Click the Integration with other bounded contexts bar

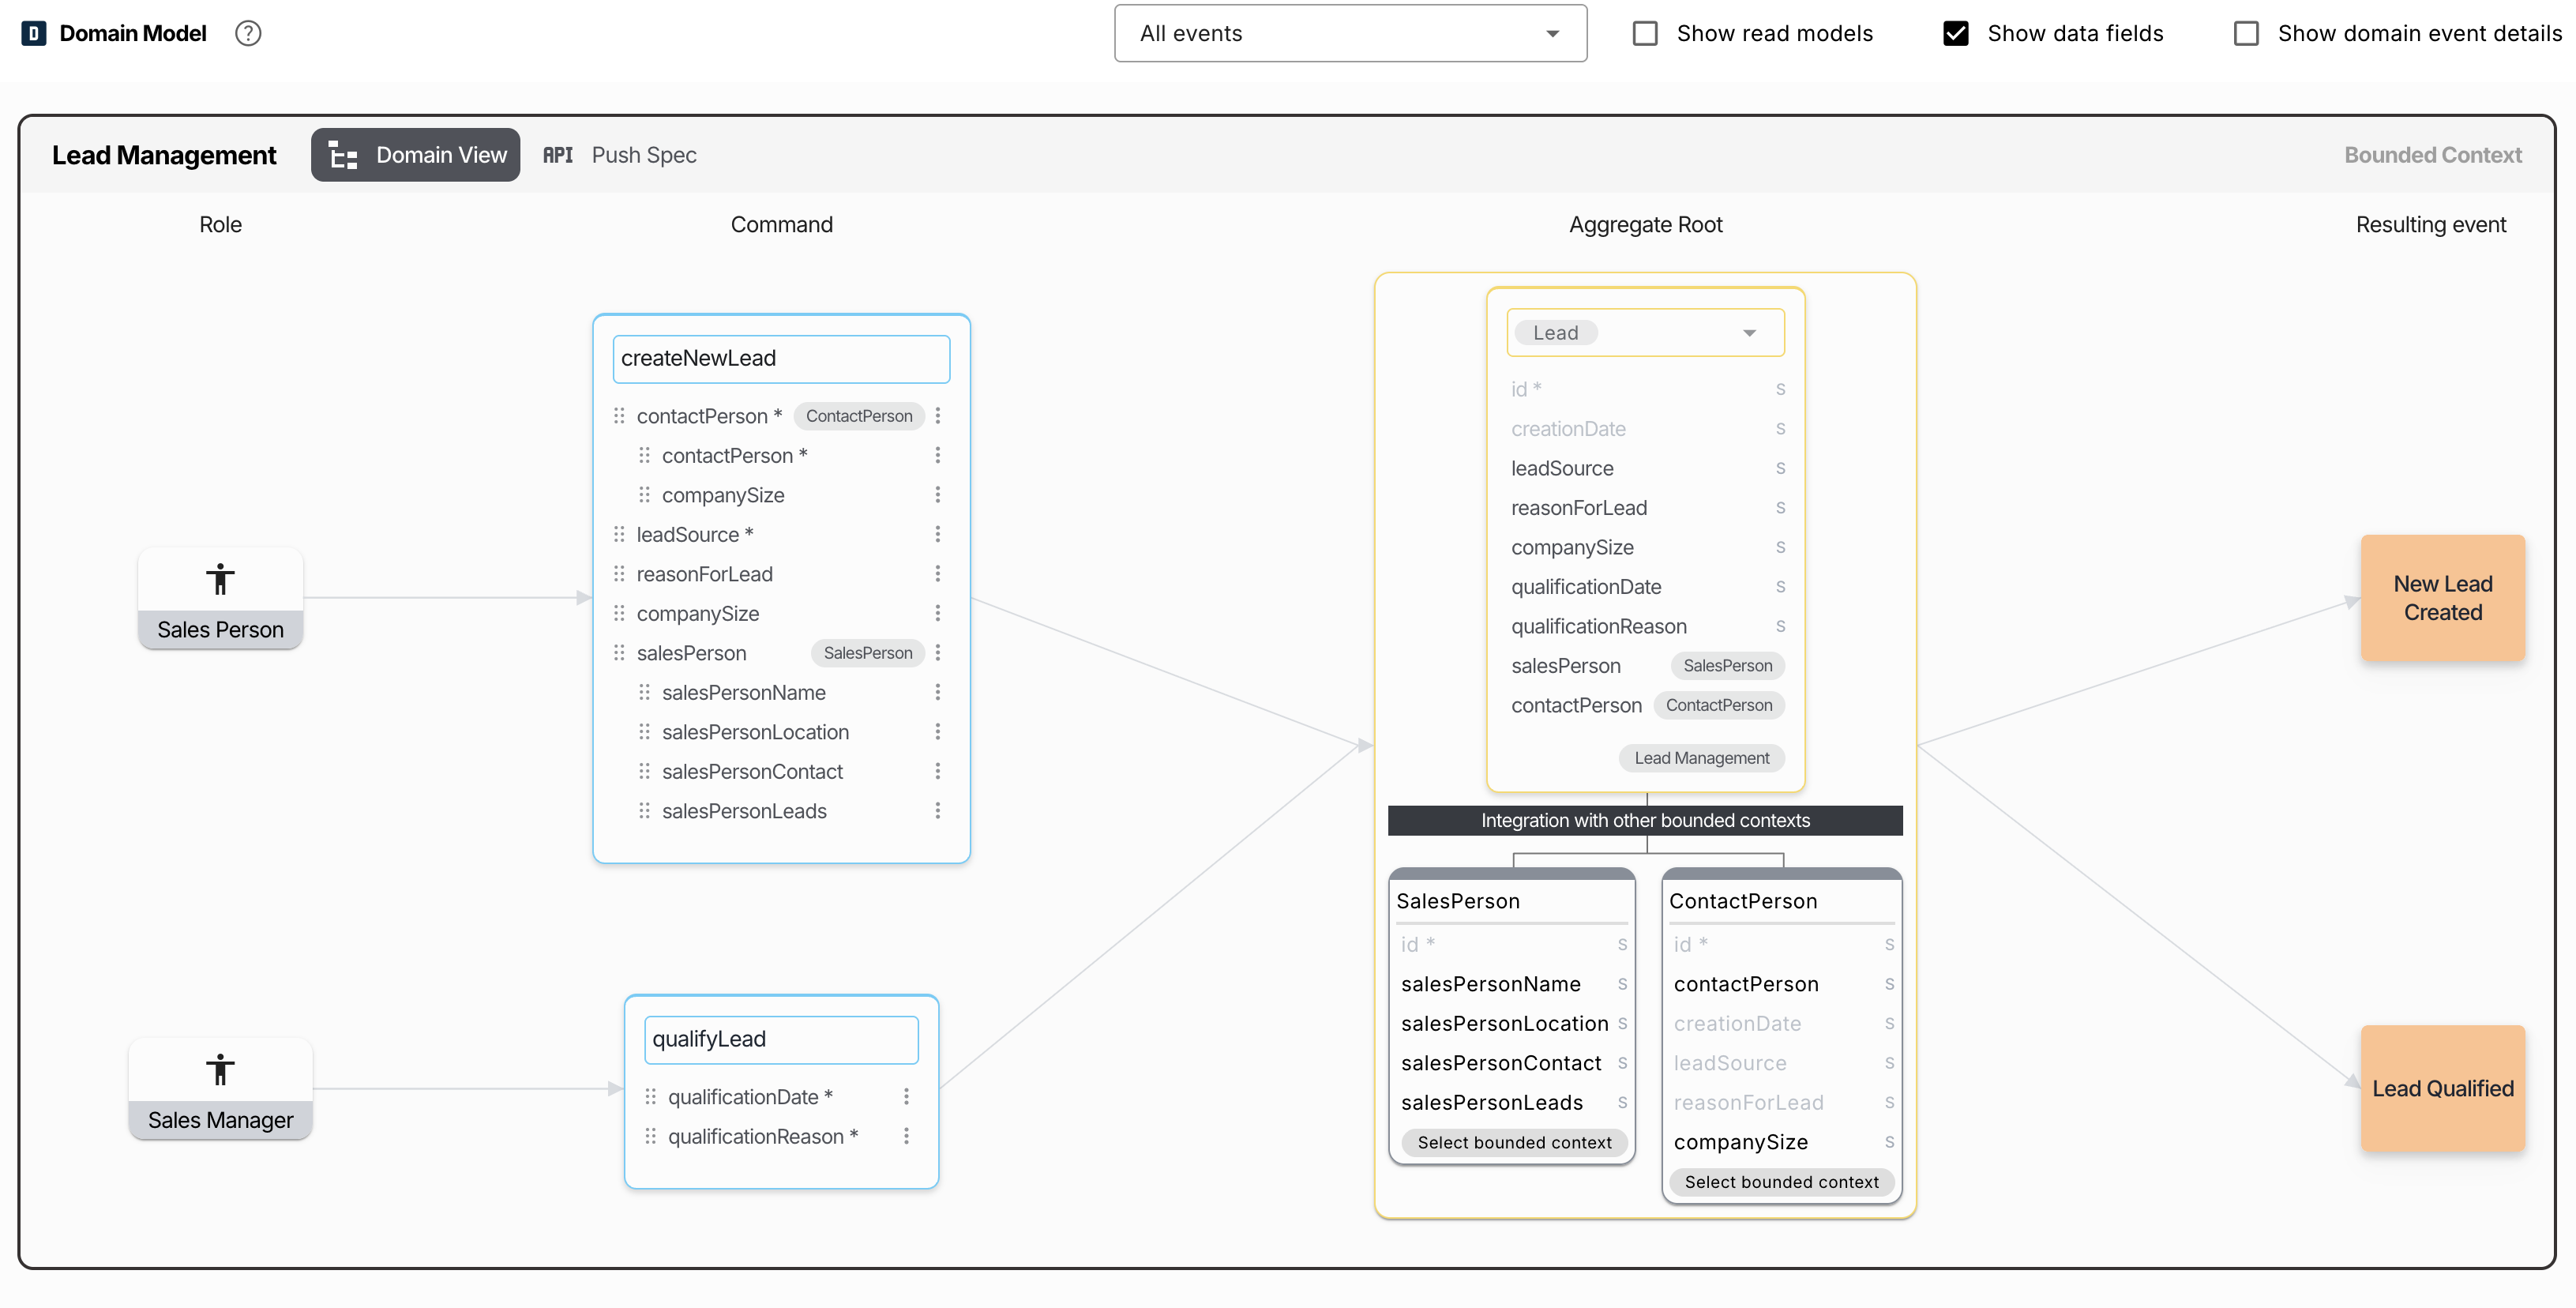pyautogui.click(x=1645, y=821)
